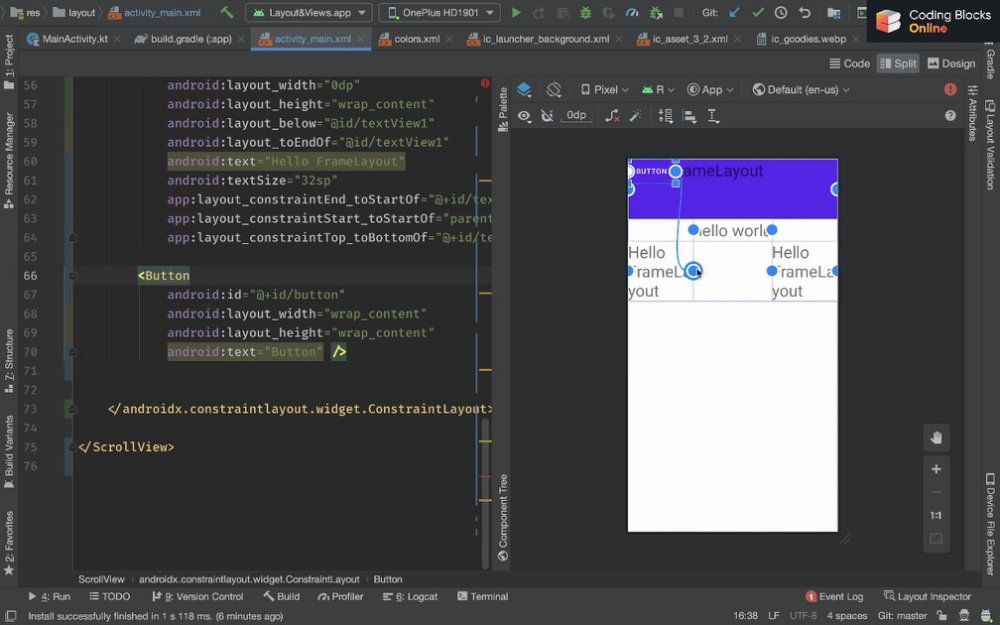Open the Terminal tool window
This screenshot has height=625, width=1000.
[x=483, y=597]
